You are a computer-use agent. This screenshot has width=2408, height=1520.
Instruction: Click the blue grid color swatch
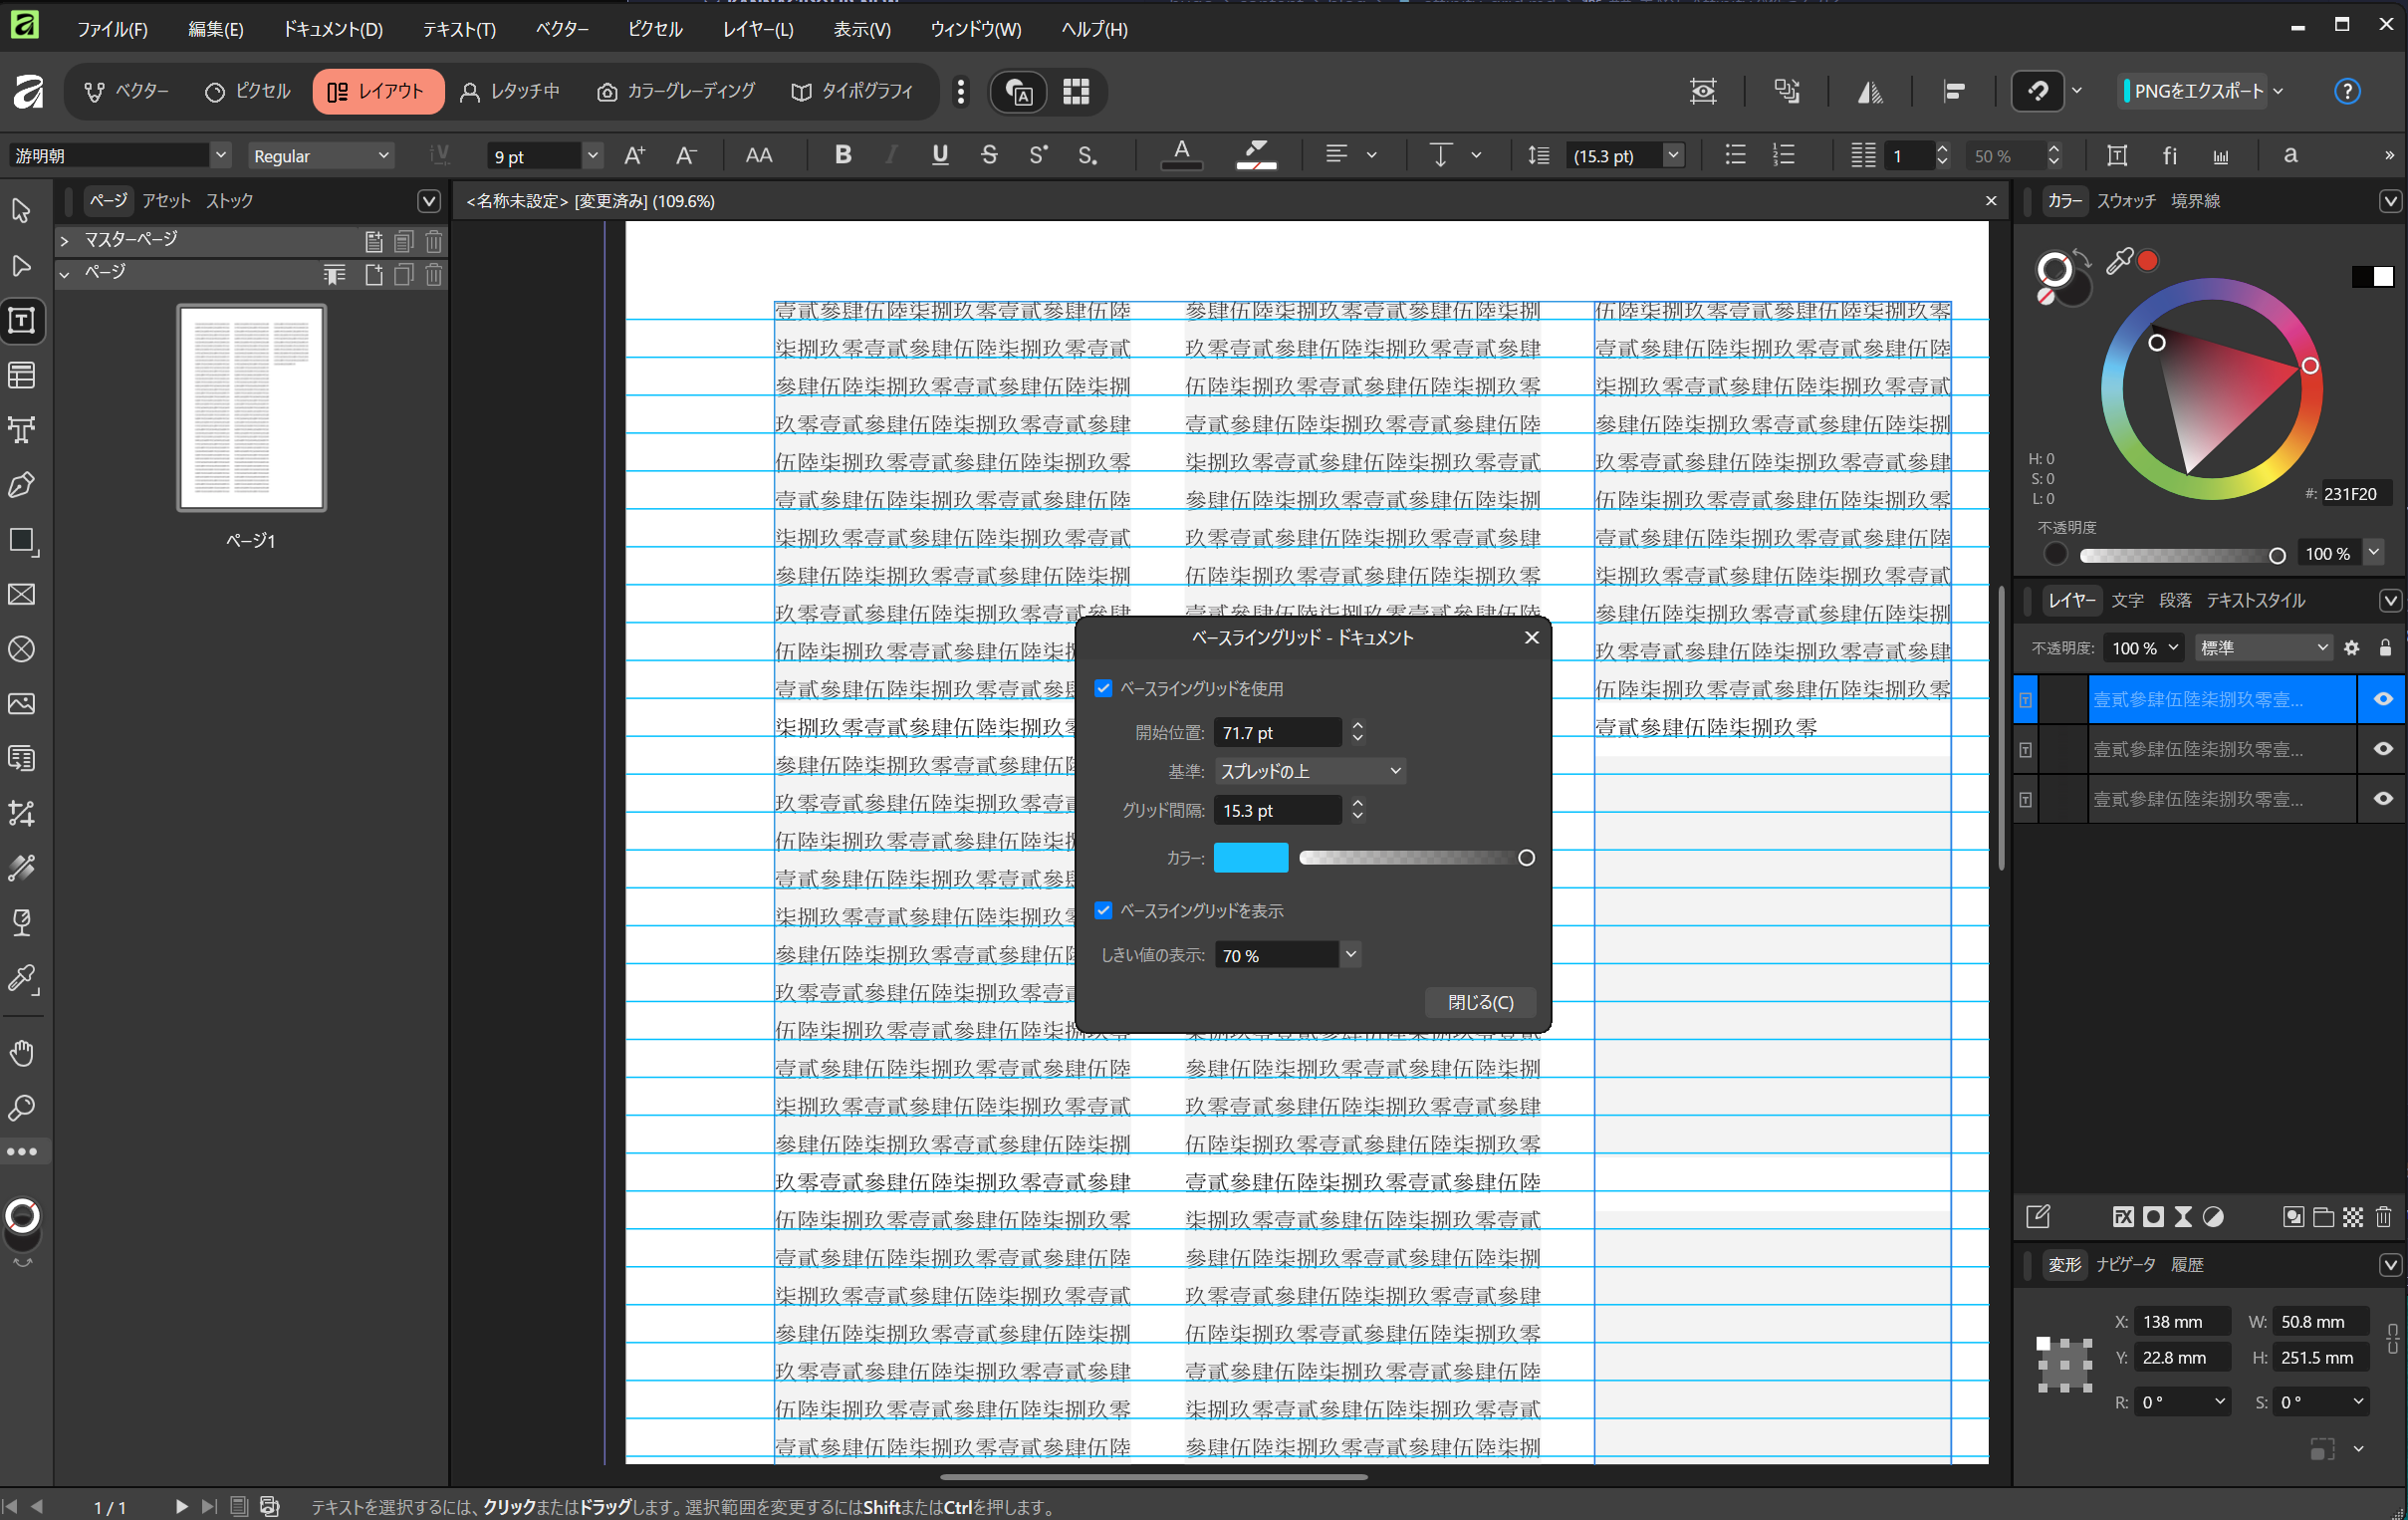[x=1250, y=857]
